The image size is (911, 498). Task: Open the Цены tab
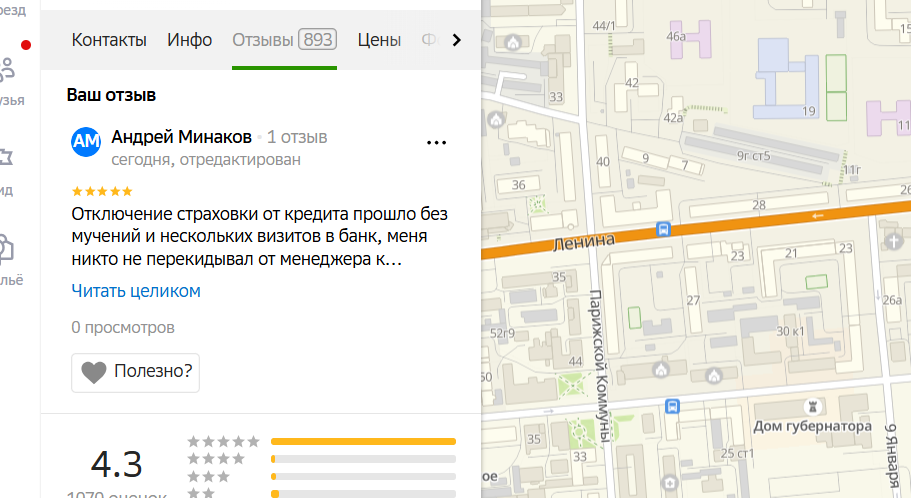click(x=379, y=40)
